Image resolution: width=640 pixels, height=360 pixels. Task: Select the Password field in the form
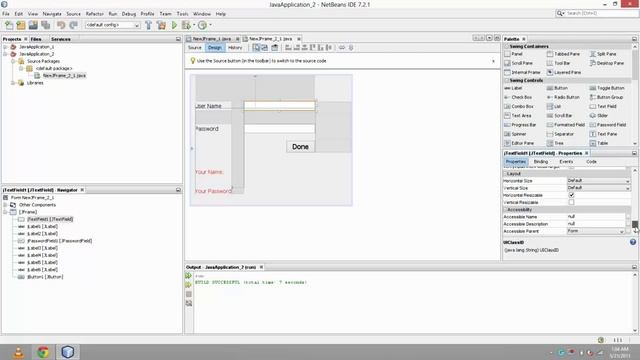pos(280,129)
